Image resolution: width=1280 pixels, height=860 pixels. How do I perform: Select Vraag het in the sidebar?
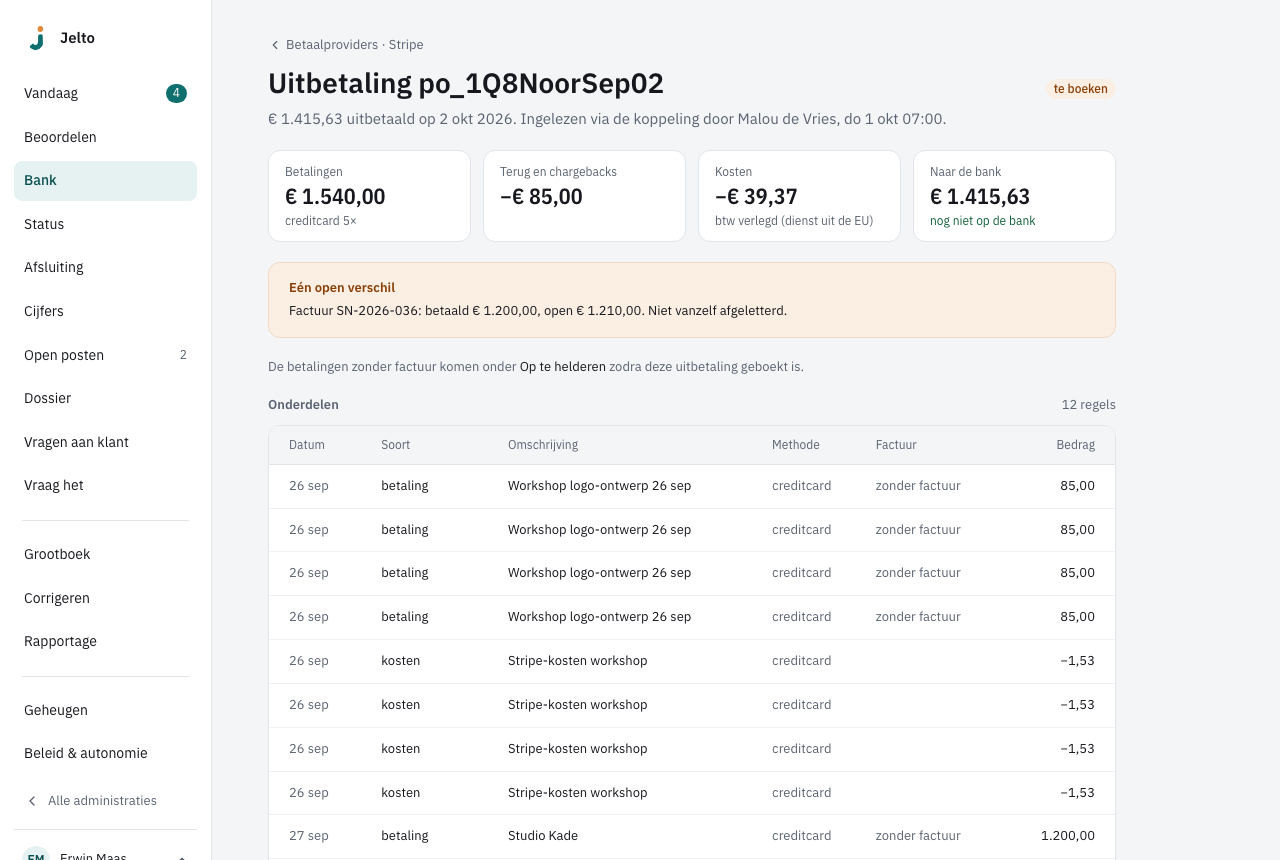coord(105,485)
